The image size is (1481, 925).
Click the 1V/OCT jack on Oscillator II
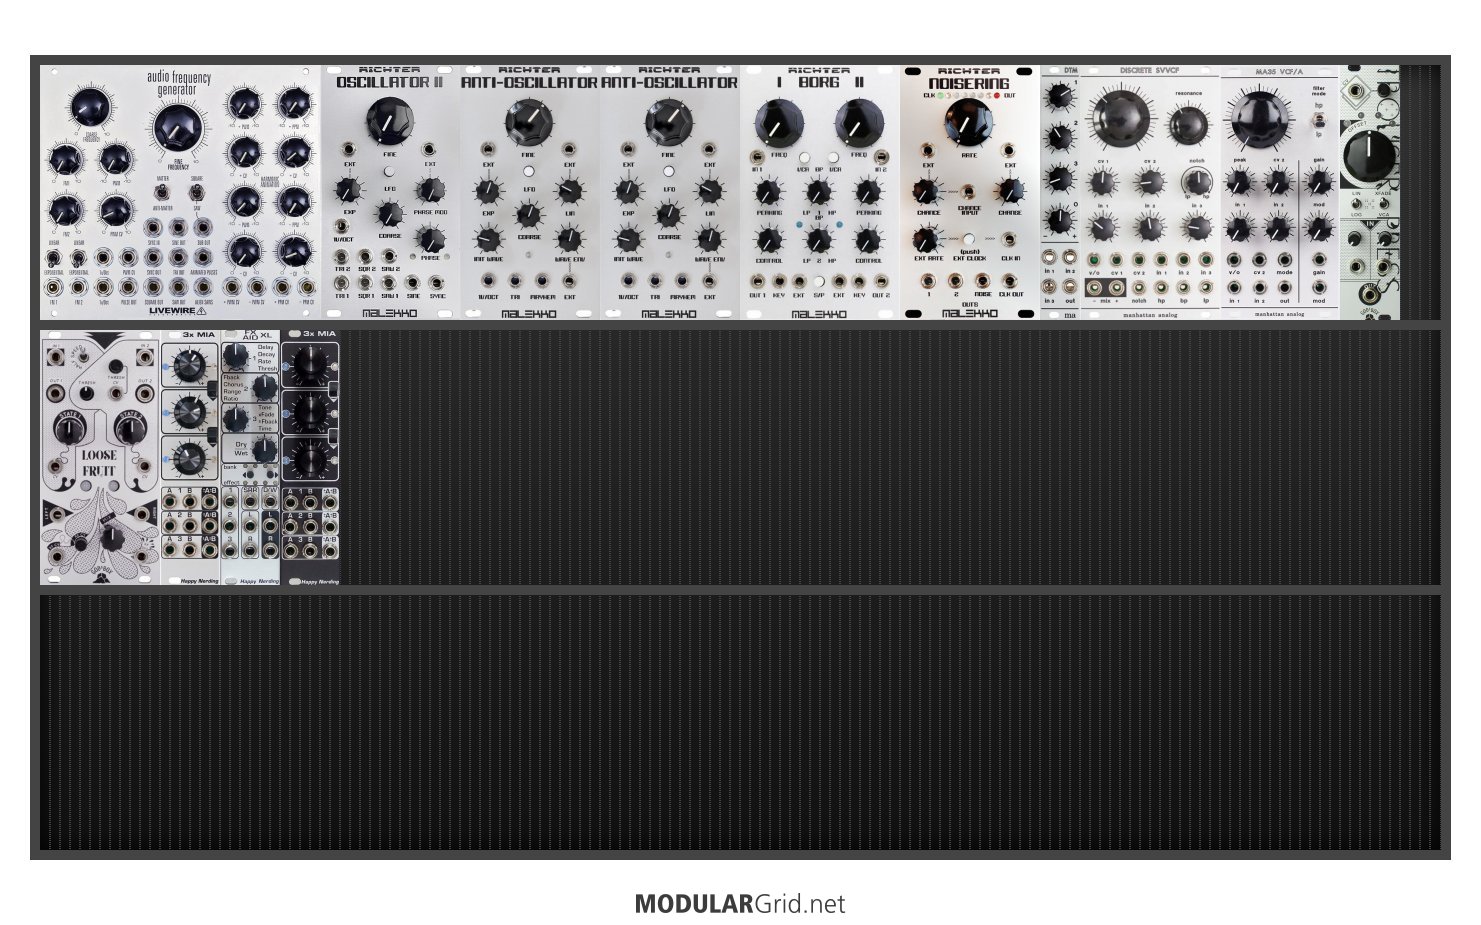coord(342,226)
